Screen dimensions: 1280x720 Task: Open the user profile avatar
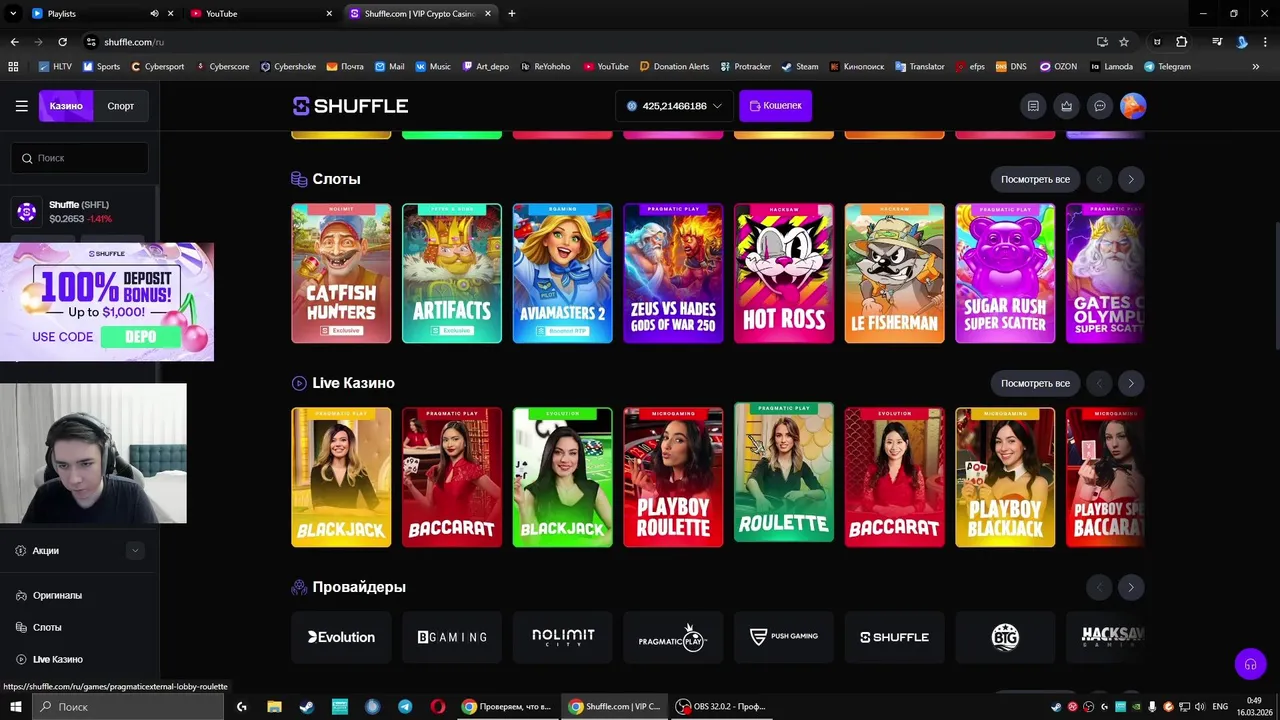pos(1133,106)
